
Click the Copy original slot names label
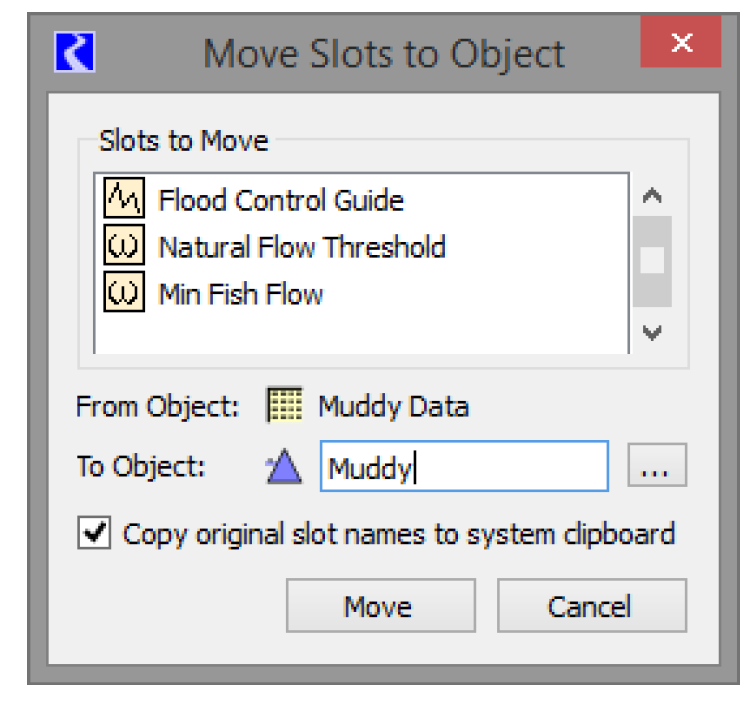click(x=398, y=534)
